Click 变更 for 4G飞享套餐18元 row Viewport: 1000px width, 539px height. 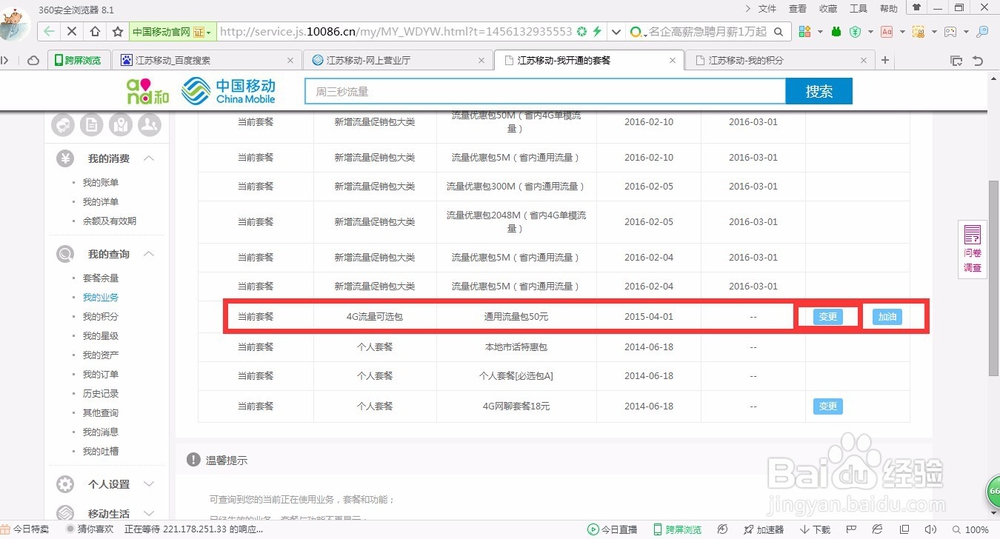tap(828, 406)
